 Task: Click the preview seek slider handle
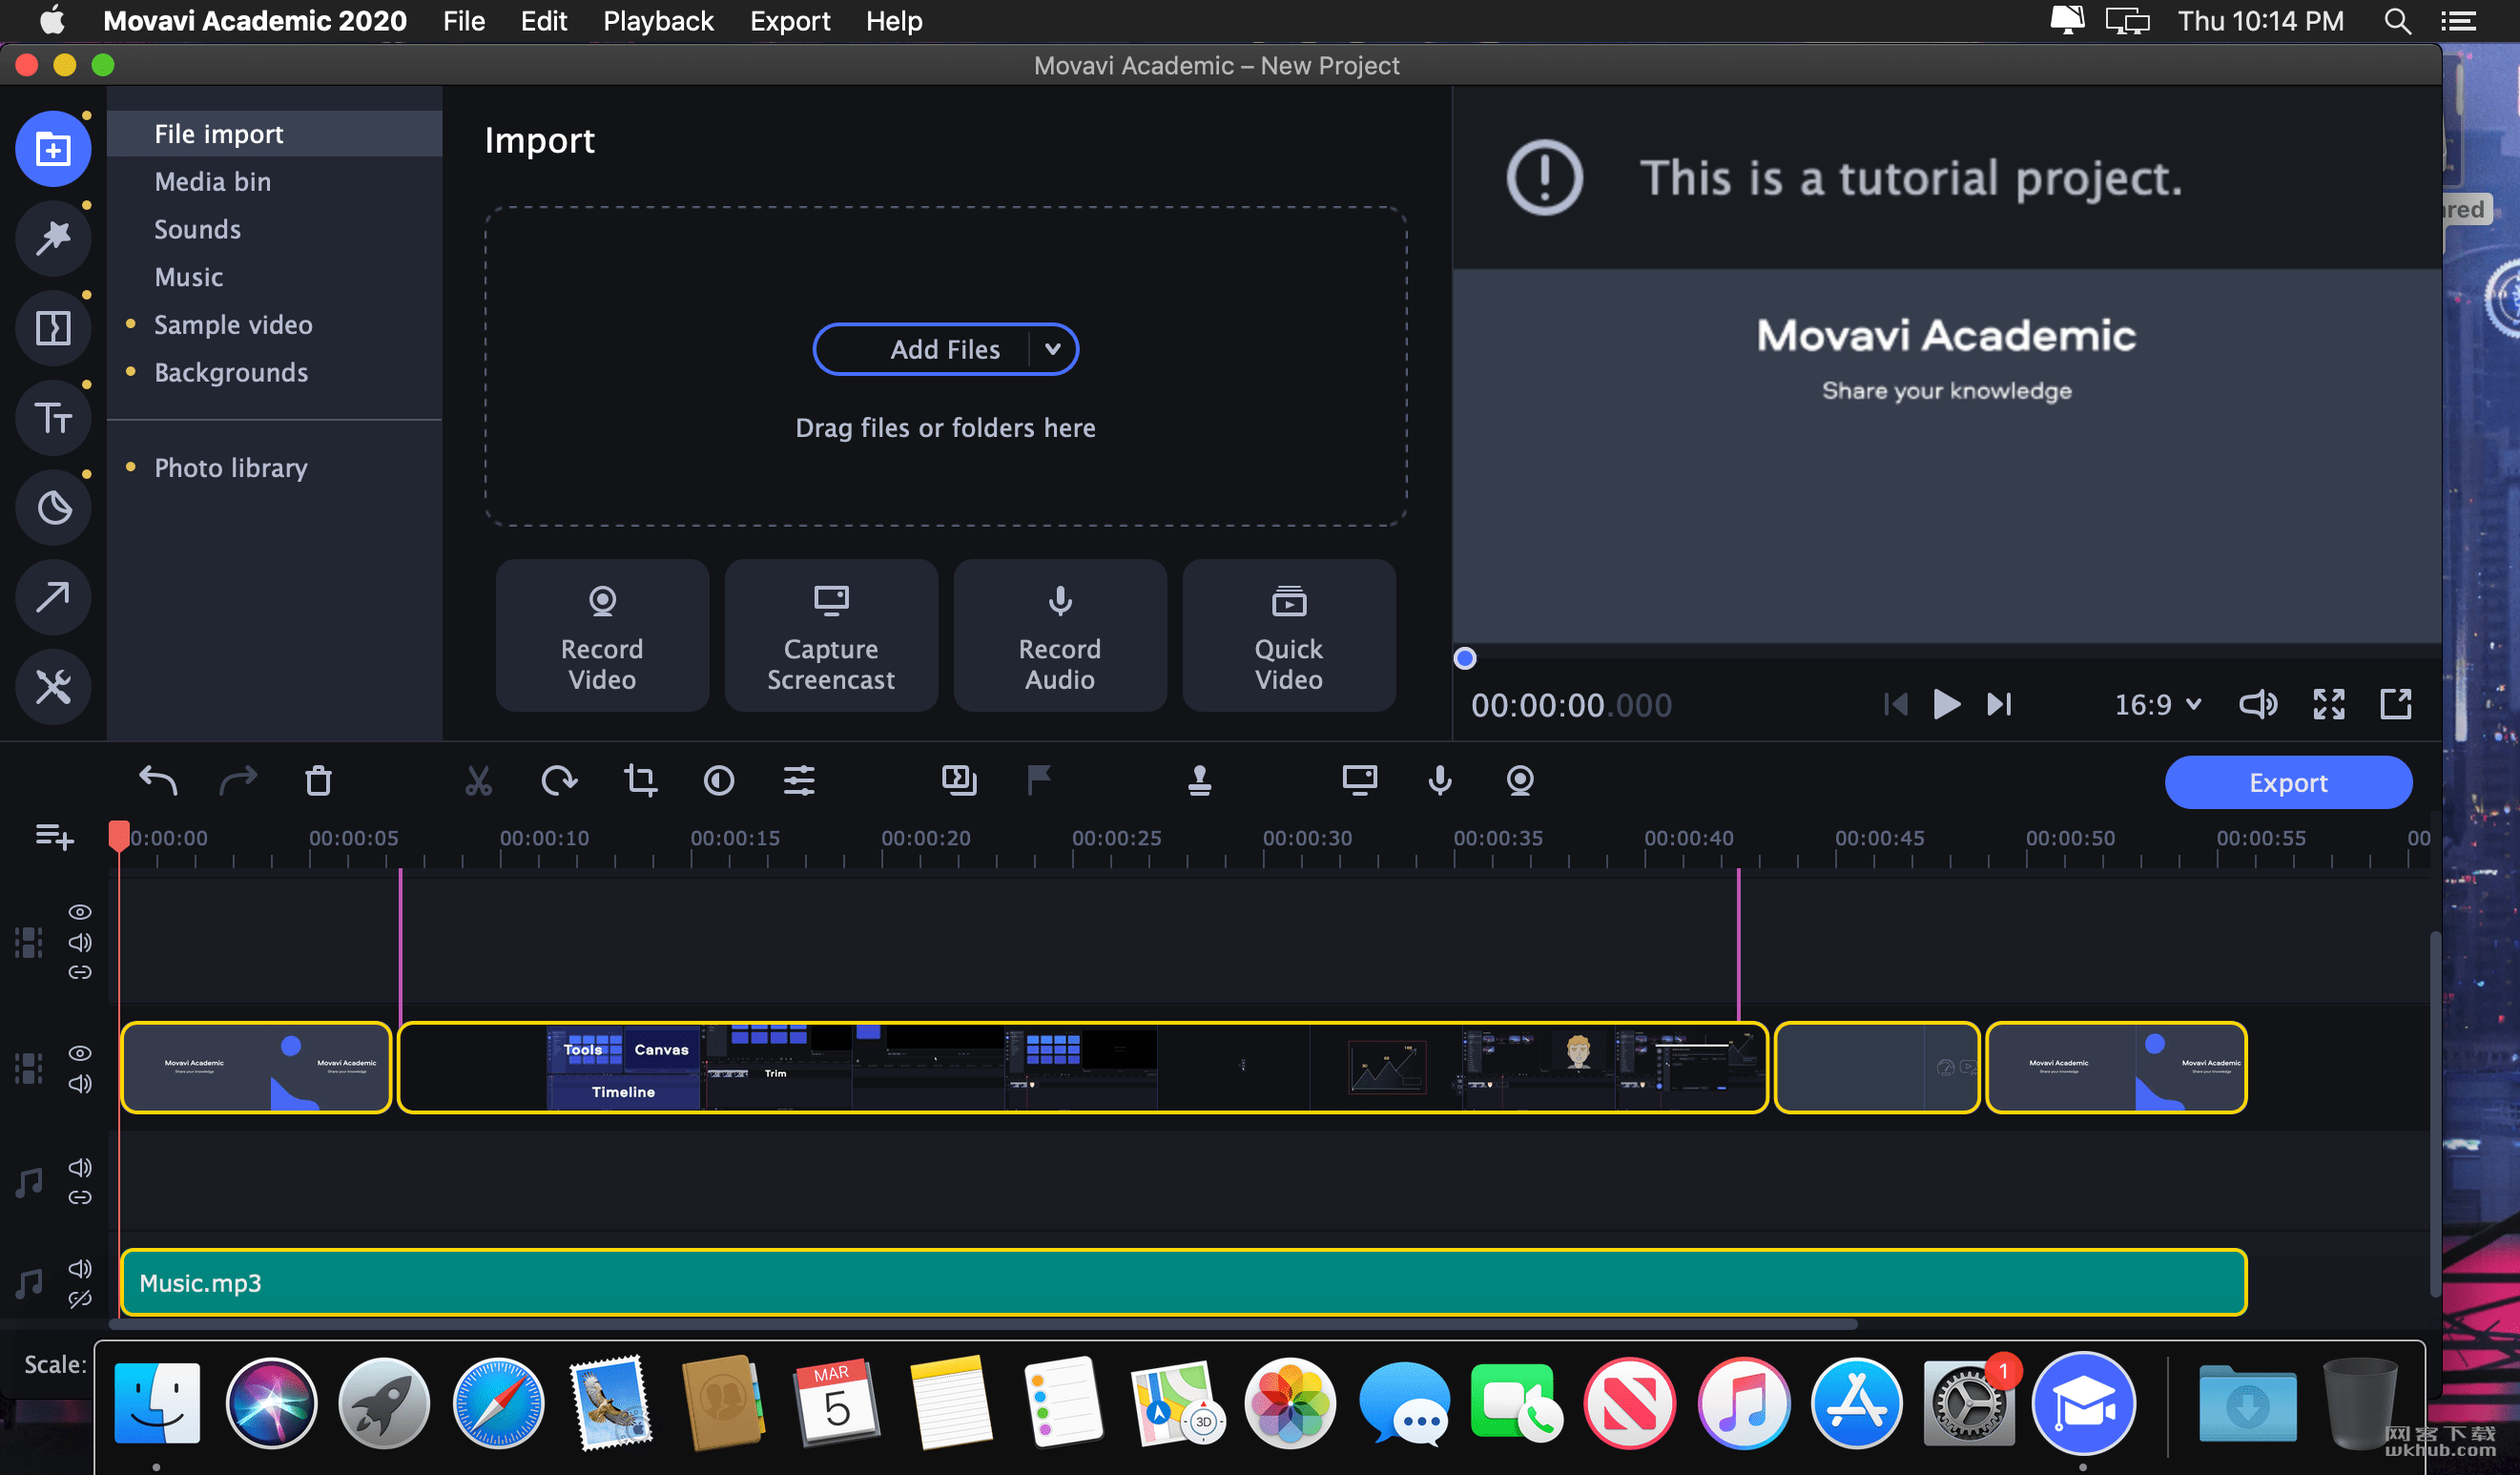click(1465, 658)
